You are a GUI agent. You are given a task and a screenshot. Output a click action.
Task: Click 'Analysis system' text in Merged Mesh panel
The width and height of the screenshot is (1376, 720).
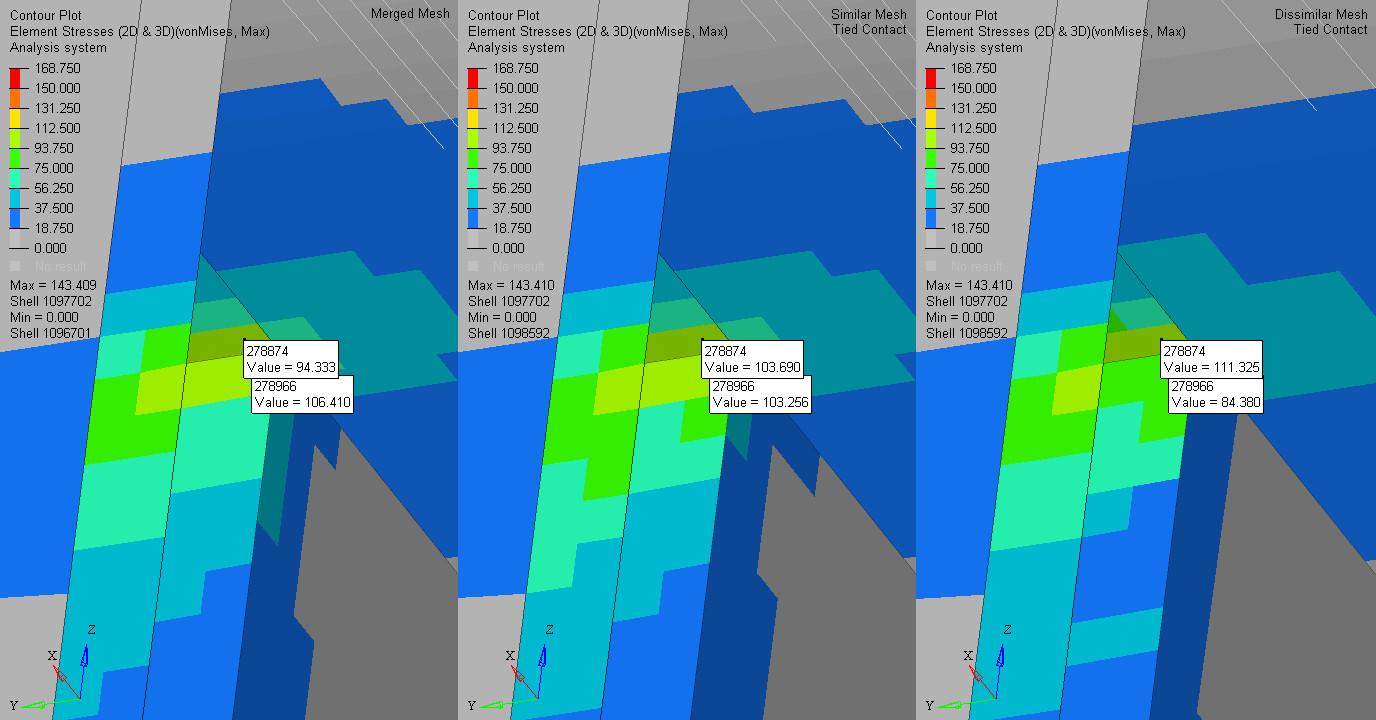click(x=58, y=47)
